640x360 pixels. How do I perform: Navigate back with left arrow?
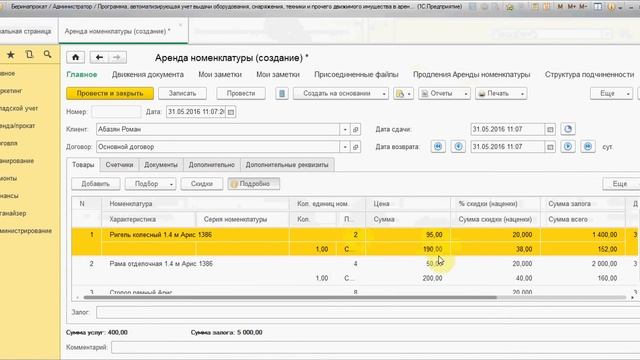point(99,57)
